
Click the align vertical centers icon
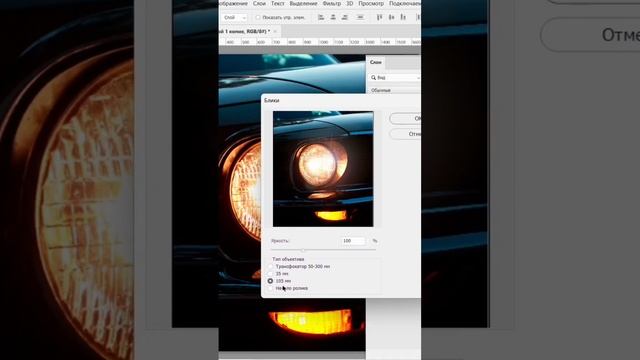[x=391, y=17]
